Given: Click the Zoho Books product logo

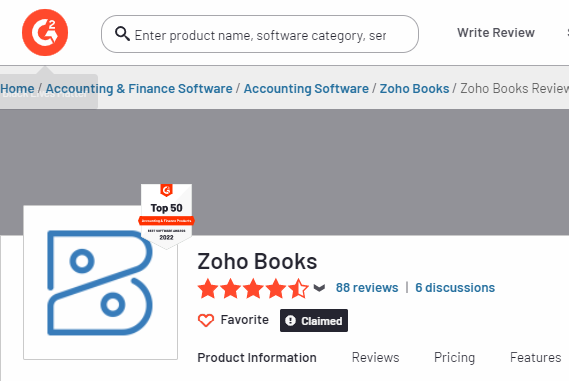Looking at the screenshot, I should (100, 283).
